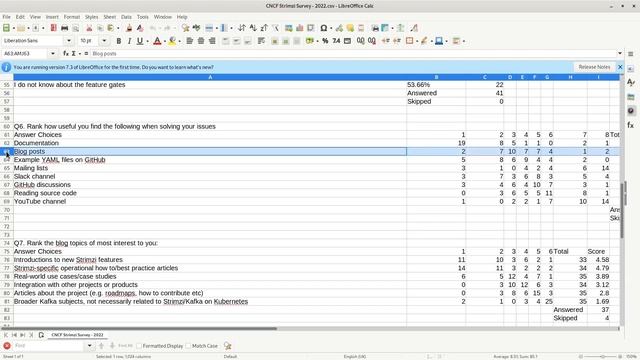Open the Sheet menu
Screen dimensions: 640x360
109,17
